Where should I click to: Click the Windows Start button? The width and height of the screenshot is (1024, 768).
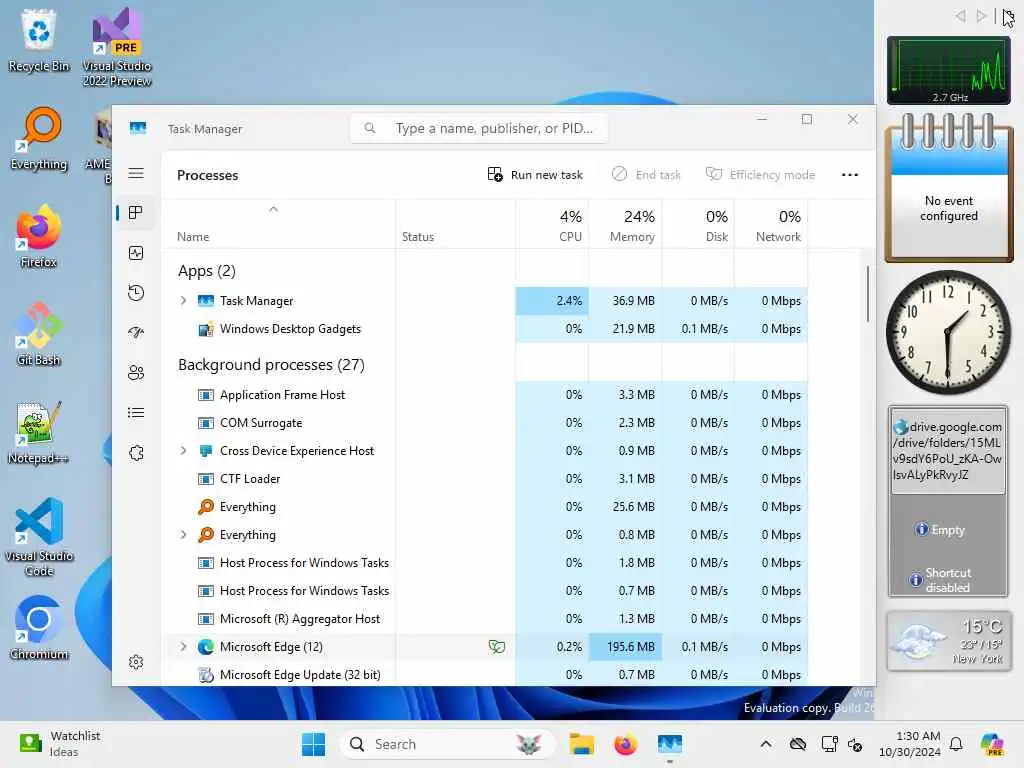click(313, 744)
